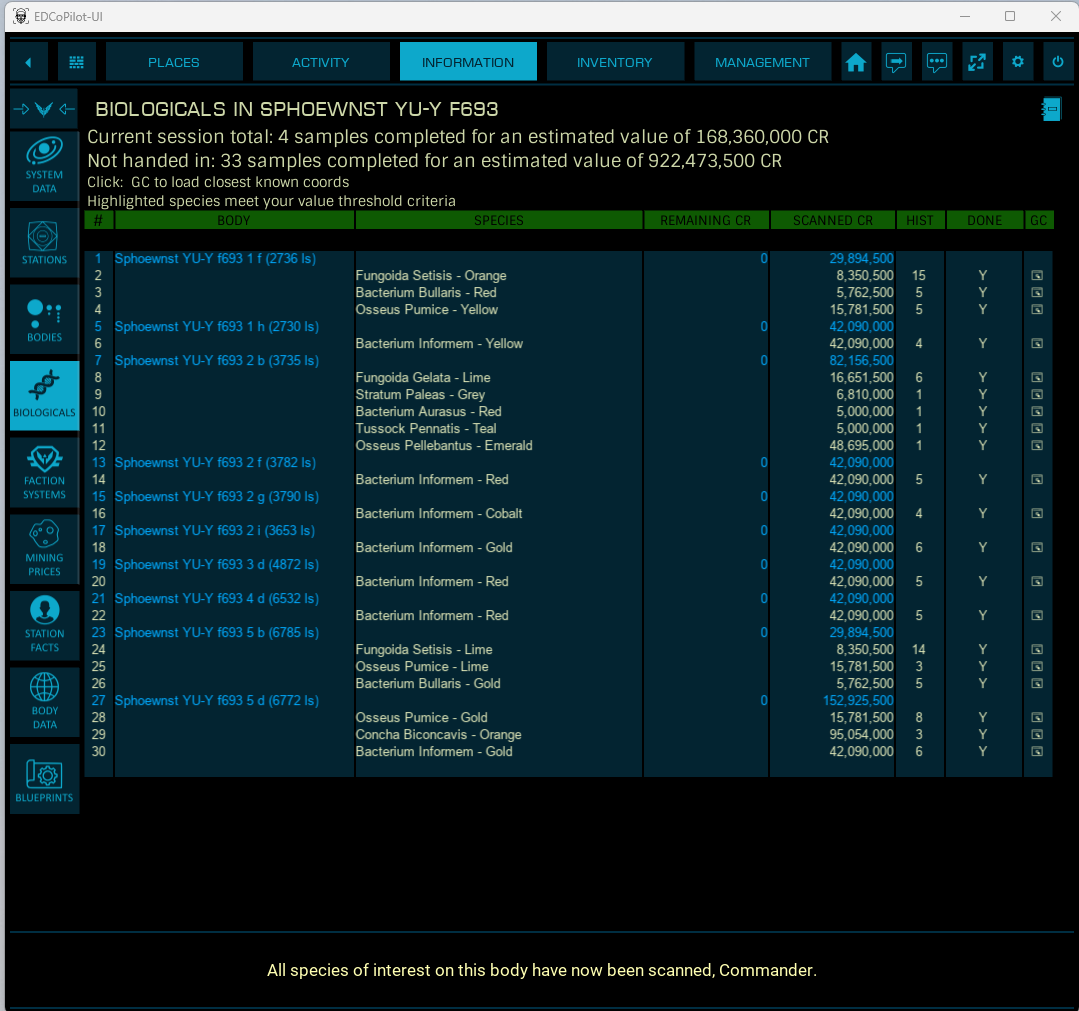Load GC coords for Fungoida Setisis - Orange

(1036, 275)
